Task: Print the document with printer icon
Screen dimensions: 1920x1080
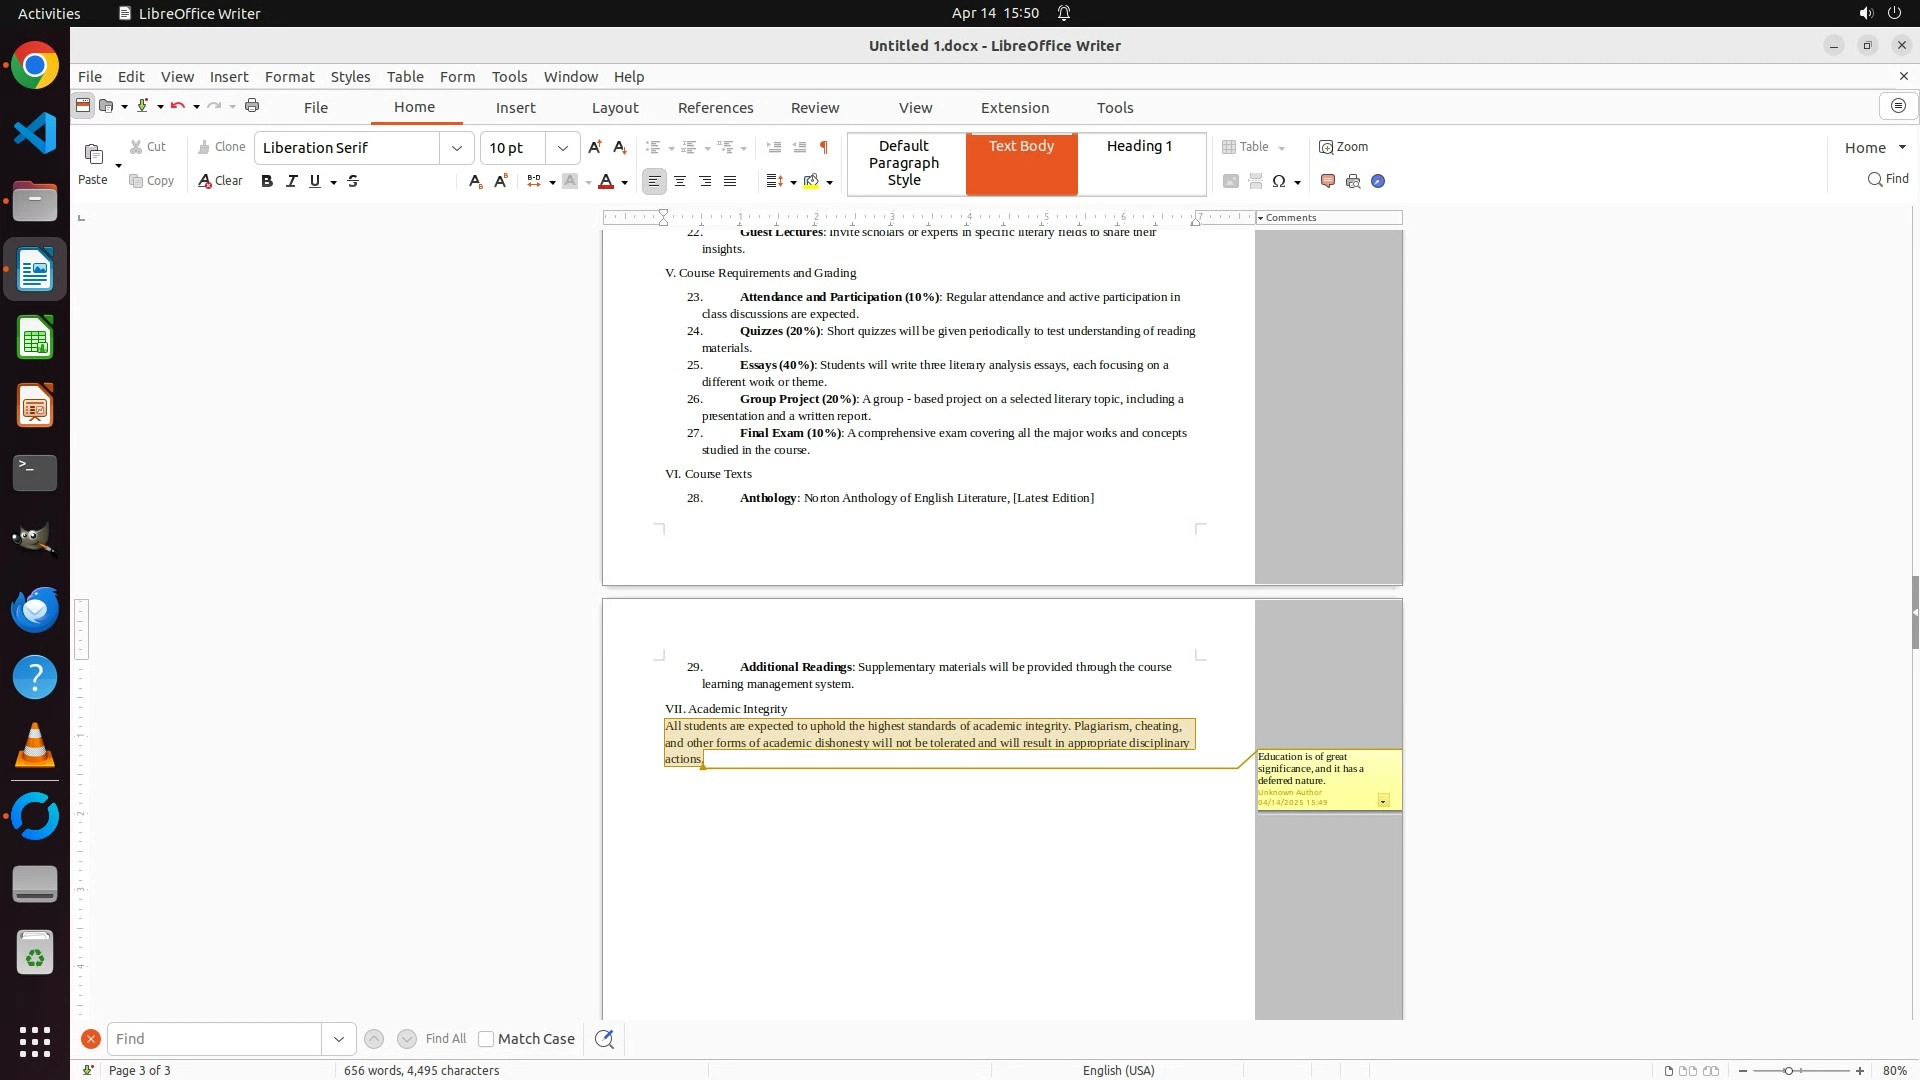Action: (x=252, y=106)
